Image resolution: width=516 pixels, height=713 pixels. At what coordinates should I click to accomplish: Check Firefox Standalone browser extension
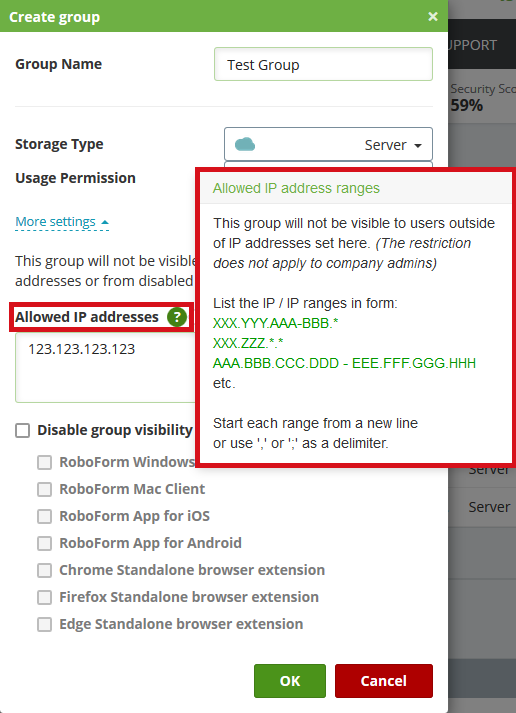[44, 597]
